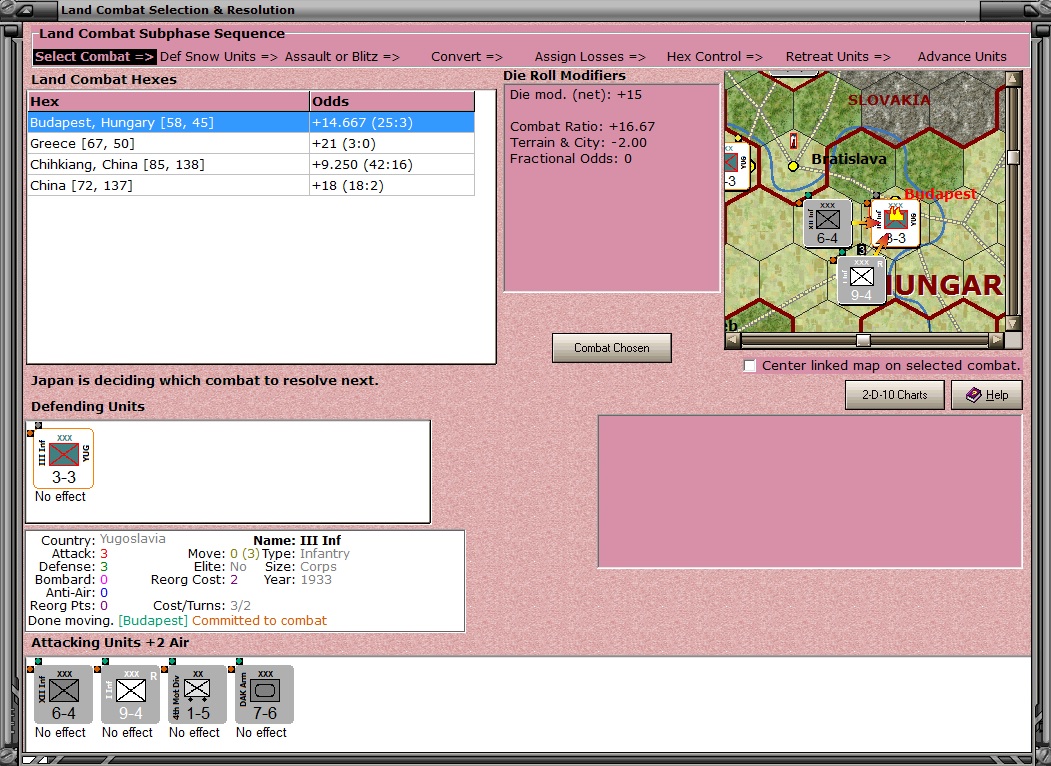This screenshot has height=766, width=1051.
Task: Click the yellow Bratislava city dot on map
Action: pos(793,166)
